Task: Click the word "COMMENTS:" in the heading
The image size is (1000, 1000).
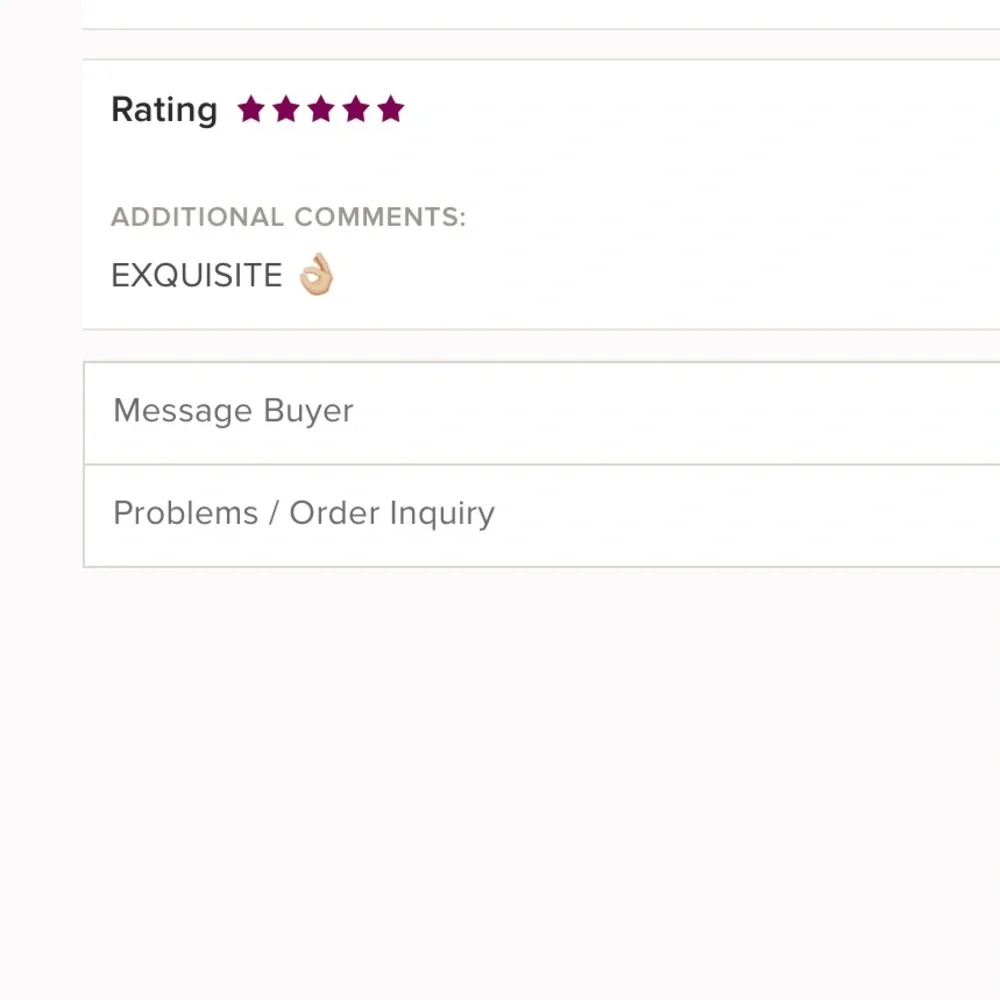Action: (380, 217)
